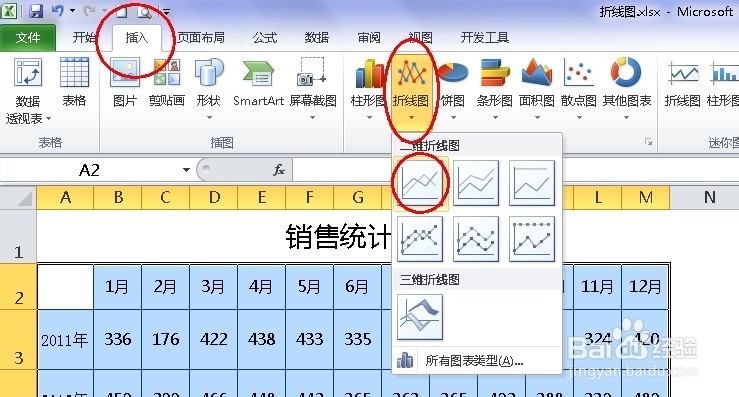Select the 插入 (Insert) tab
Viewport: 739px width, 397px height.
(137, 38)
